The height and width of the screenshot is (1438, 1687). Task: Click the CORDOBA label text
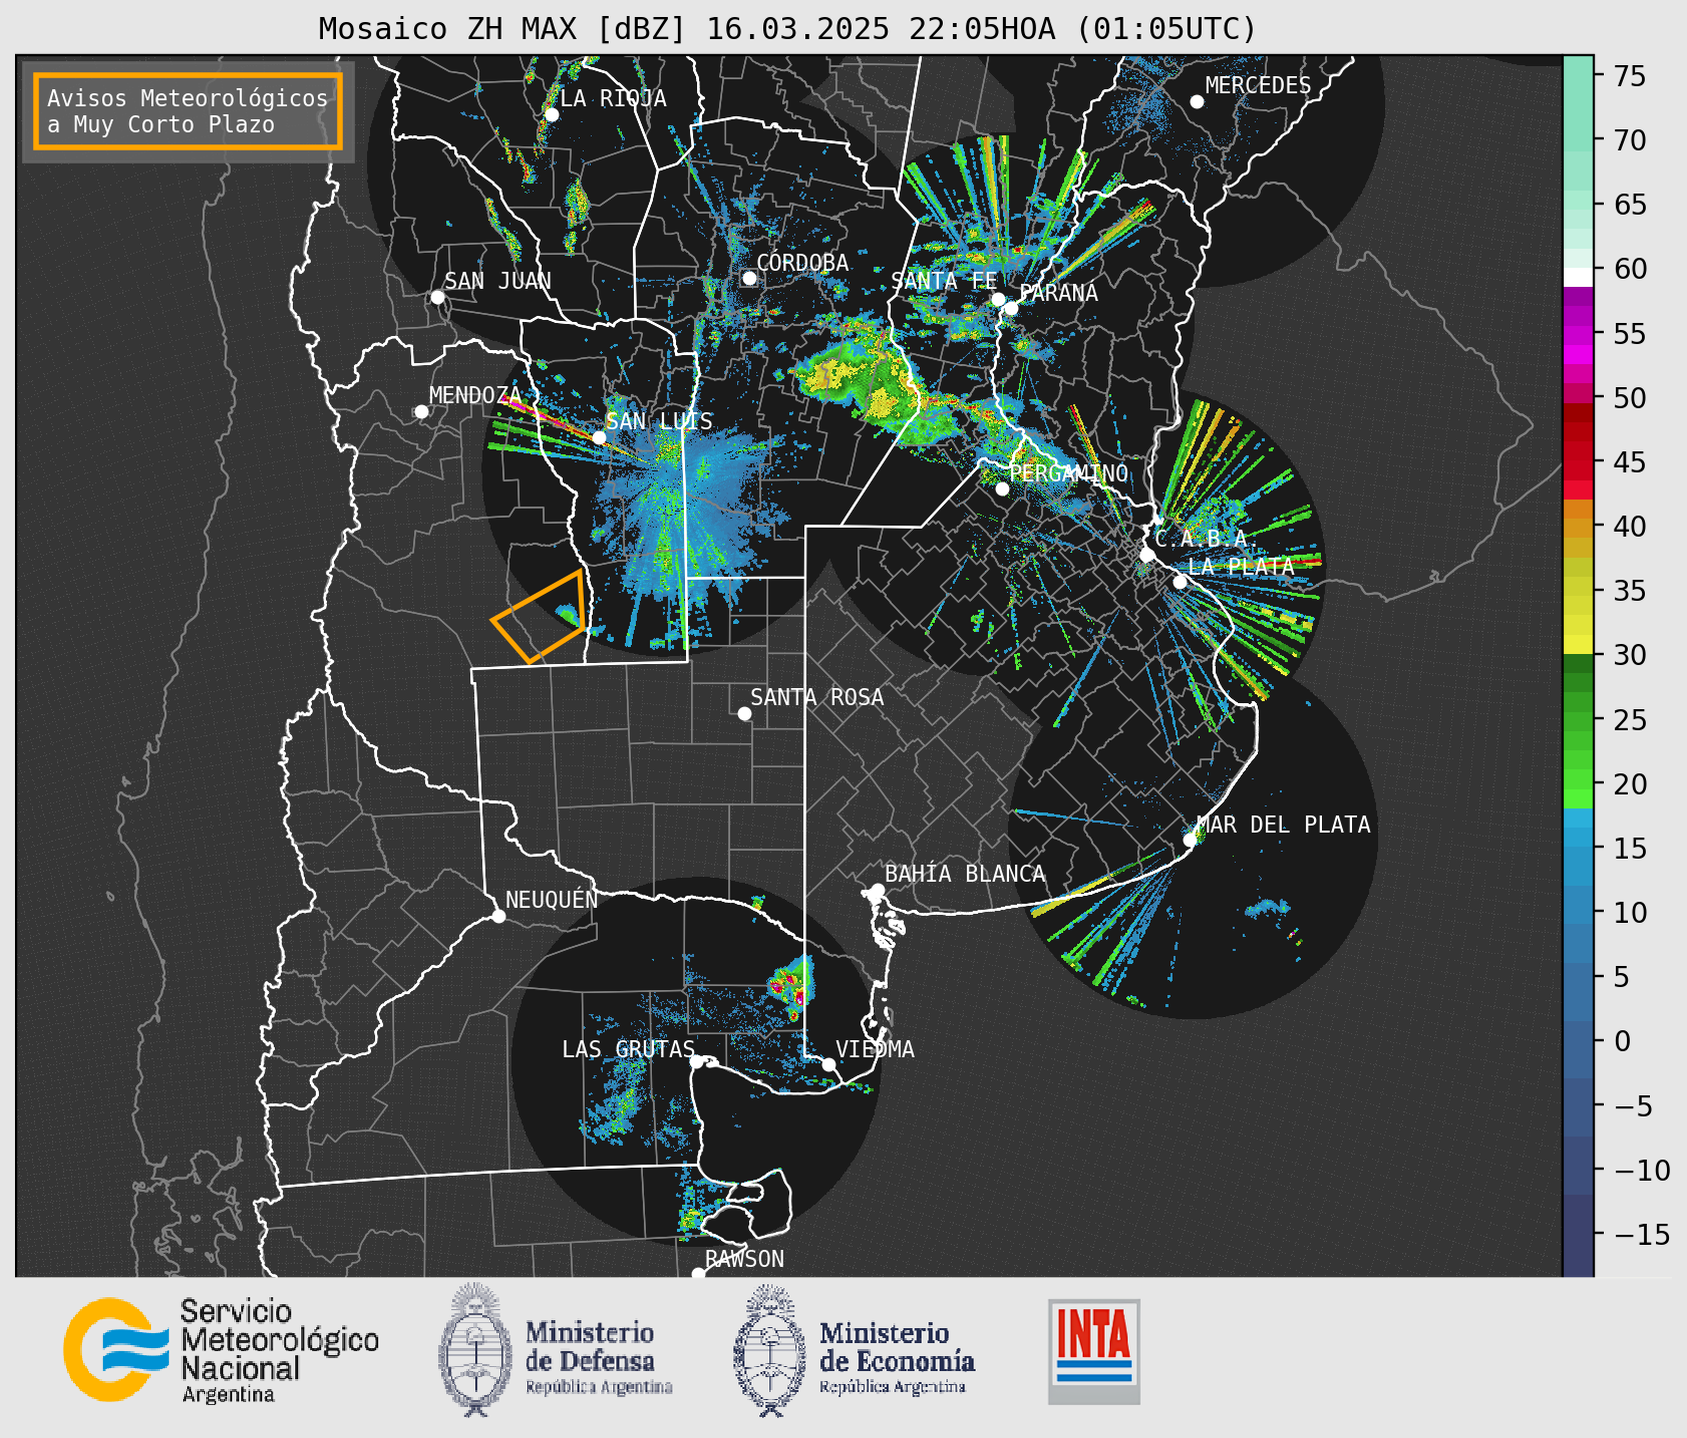pos(802,263)
